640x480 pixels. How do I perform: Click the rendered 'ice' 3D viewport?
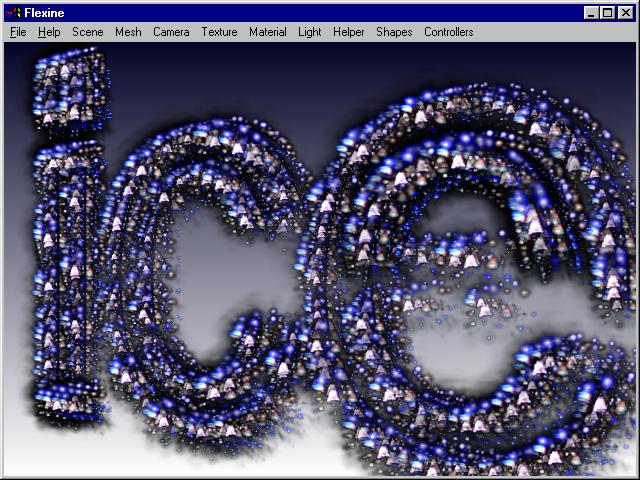click(320, 259)
